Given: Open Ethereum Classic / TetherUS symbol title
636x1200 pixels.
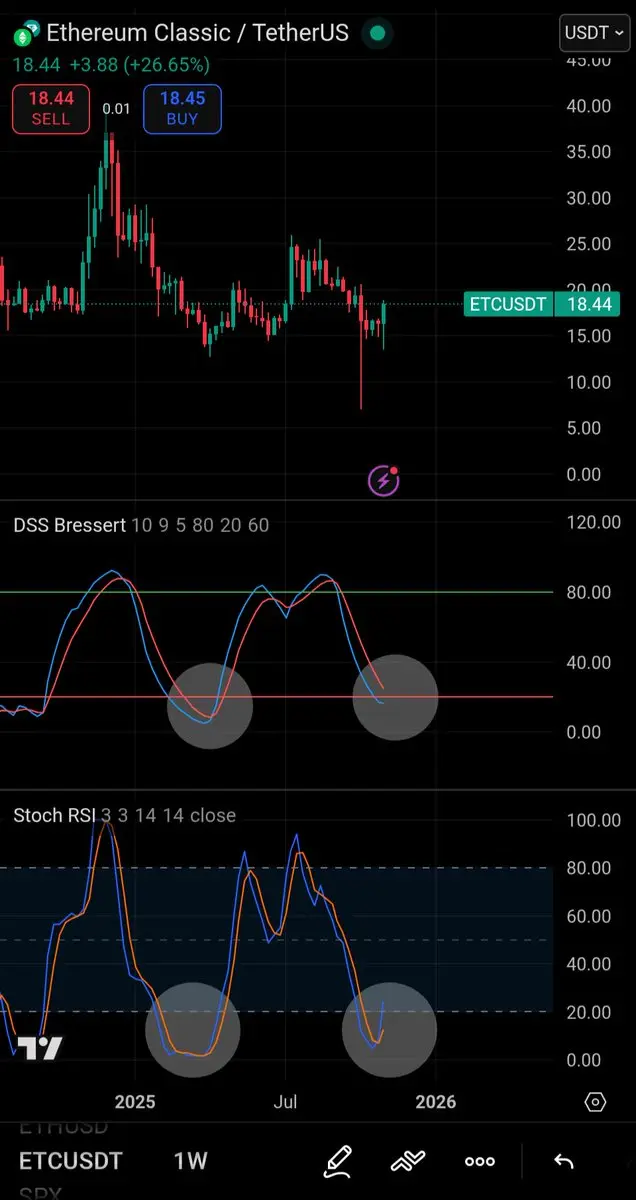Looking at the screenshot, I should [x=198, y=33].
